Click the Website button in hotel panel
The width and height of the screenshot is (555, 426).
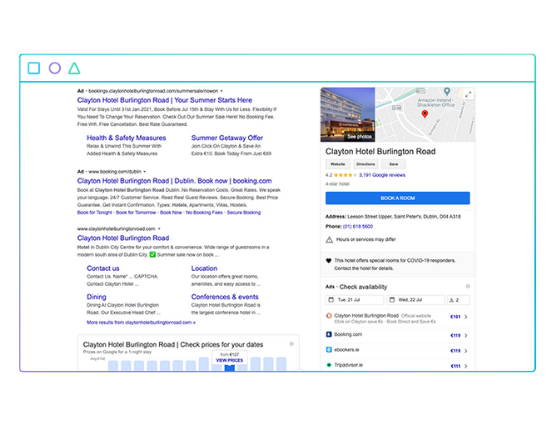[x=338, y=164]
